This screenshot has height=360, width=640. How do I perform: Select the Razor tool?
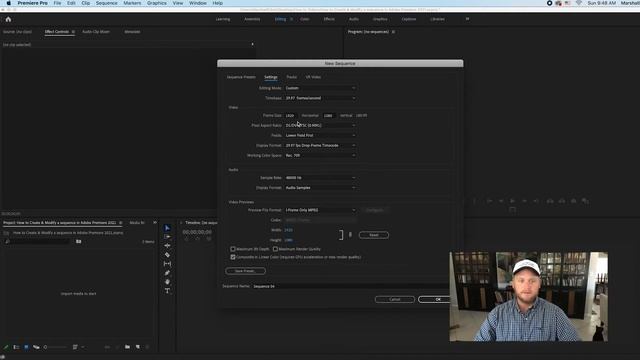(167, 255)
